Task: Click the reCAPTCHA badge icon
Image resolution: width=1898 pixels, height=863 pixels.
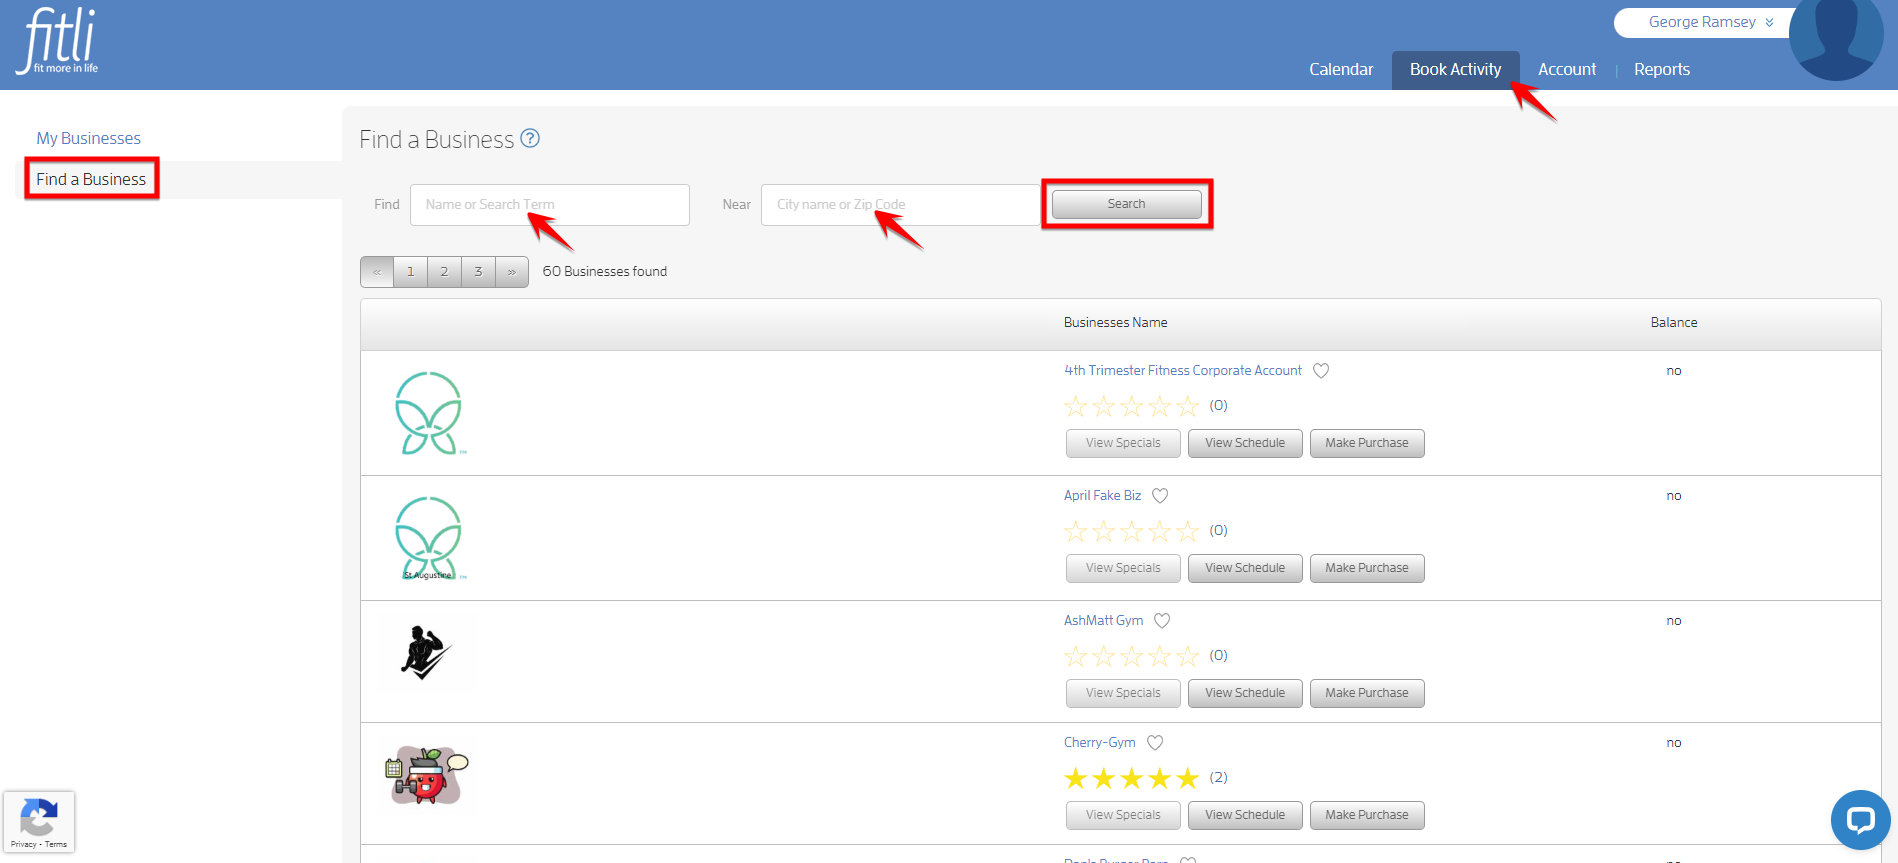Action: click(38, 816)
